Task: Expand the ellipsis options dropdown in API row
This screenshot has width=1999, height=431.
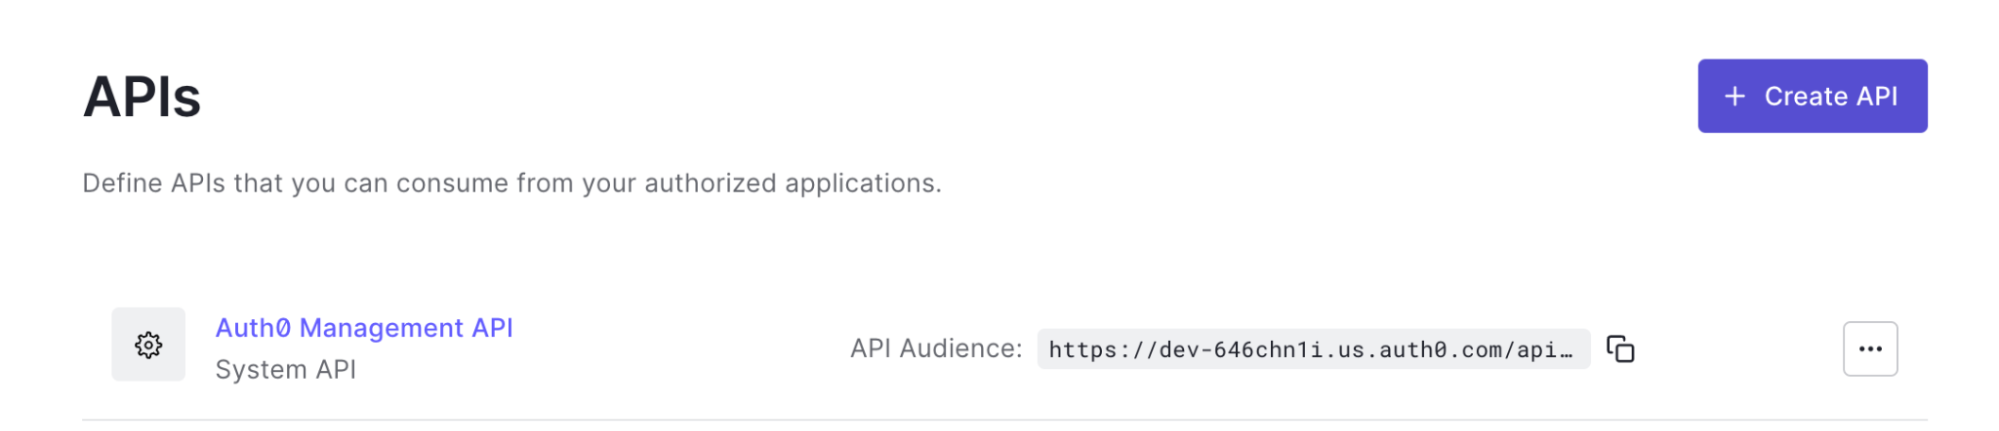Action: [x=1870, y=349]
